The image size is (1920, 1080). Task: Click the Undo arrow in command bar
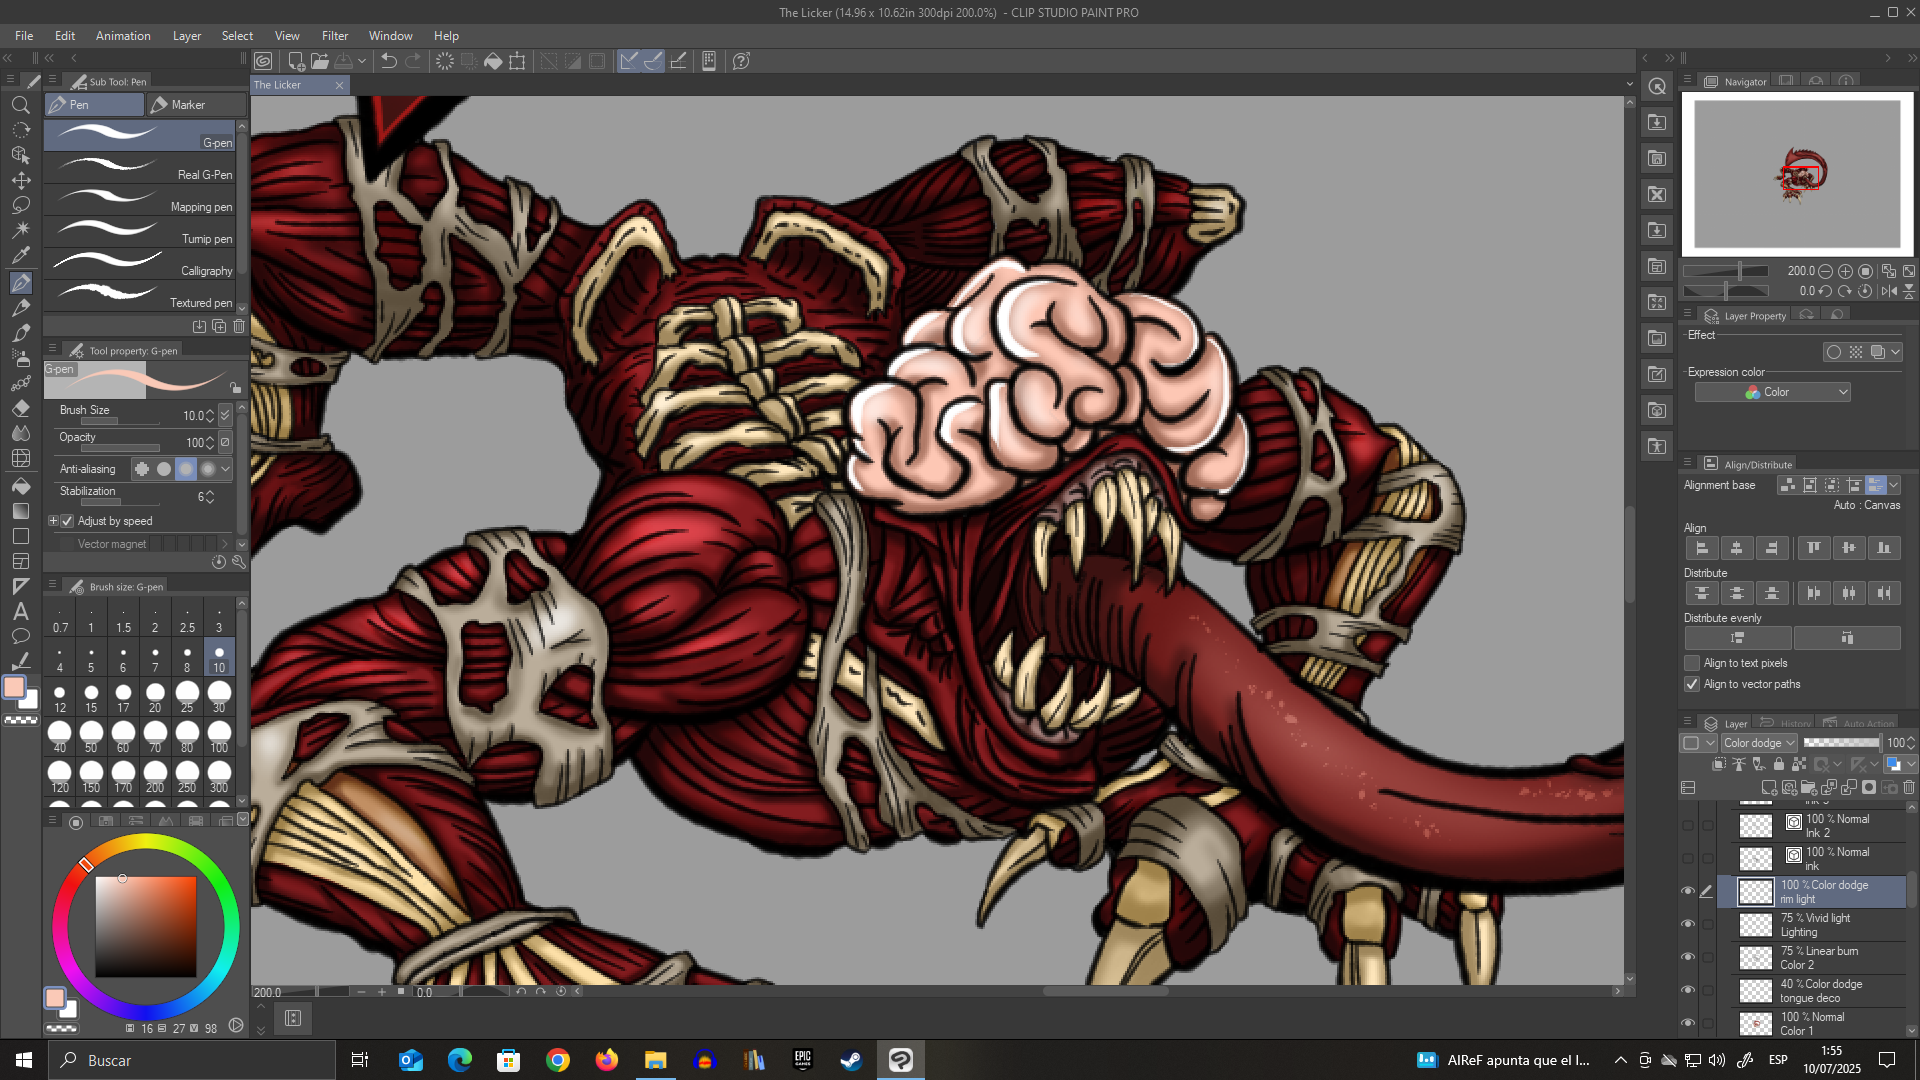(x=389, y=61)
